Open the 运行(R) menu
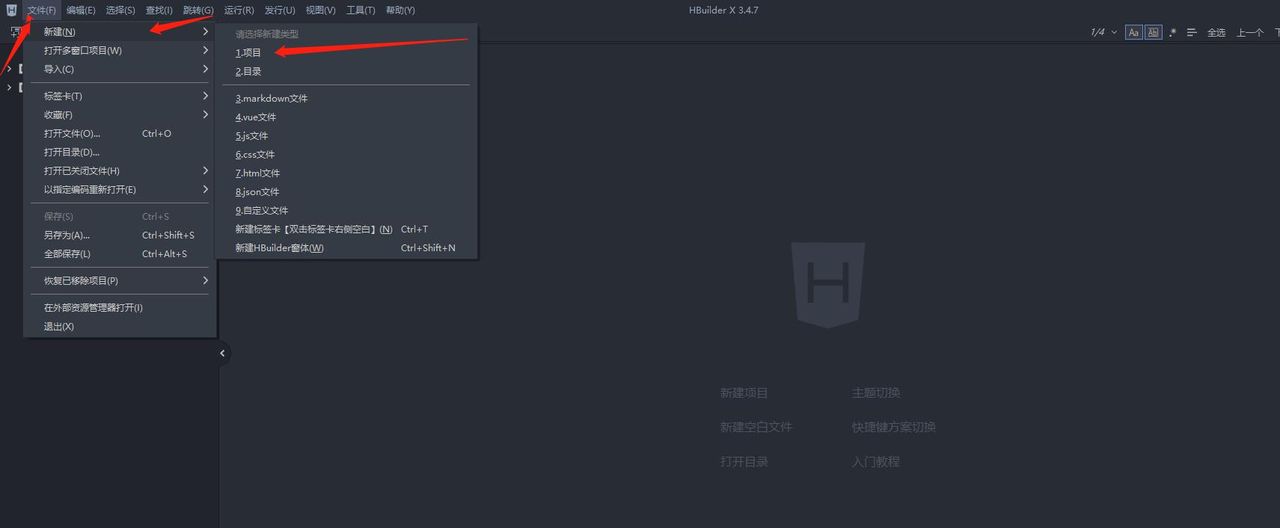1280x528 pixels. click(239, 10)
